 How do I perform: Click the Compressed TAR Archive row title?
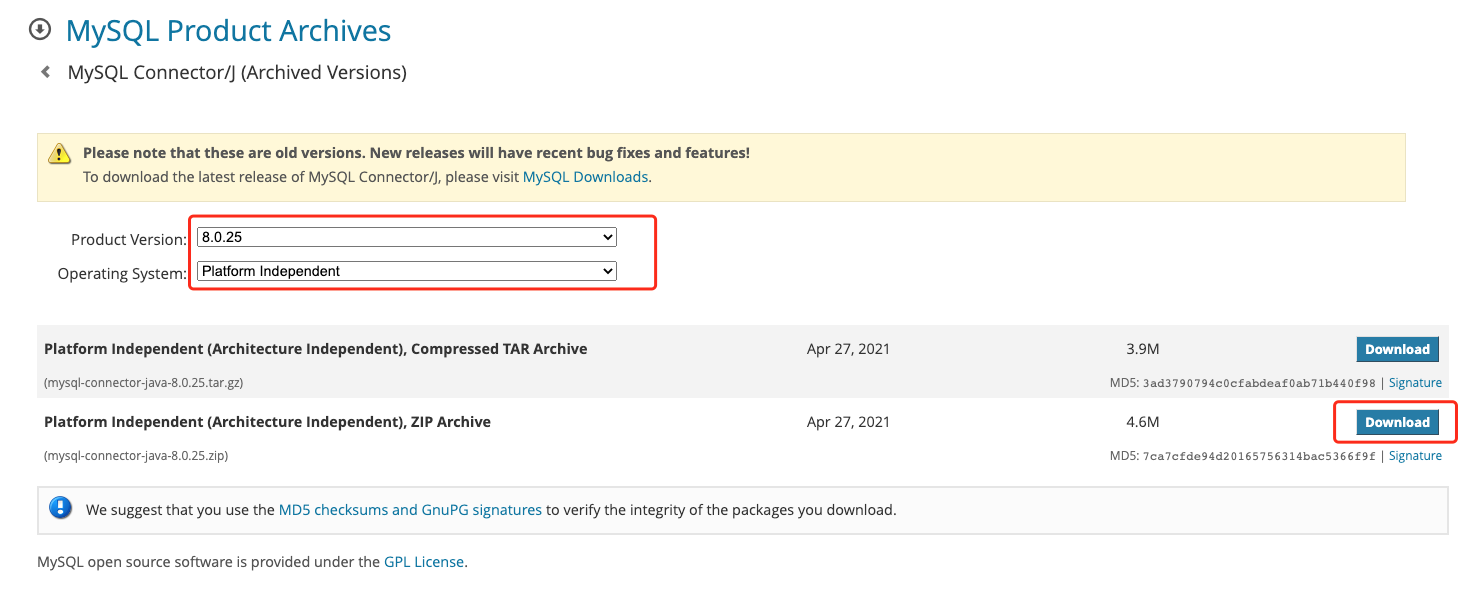click(316, 349)
